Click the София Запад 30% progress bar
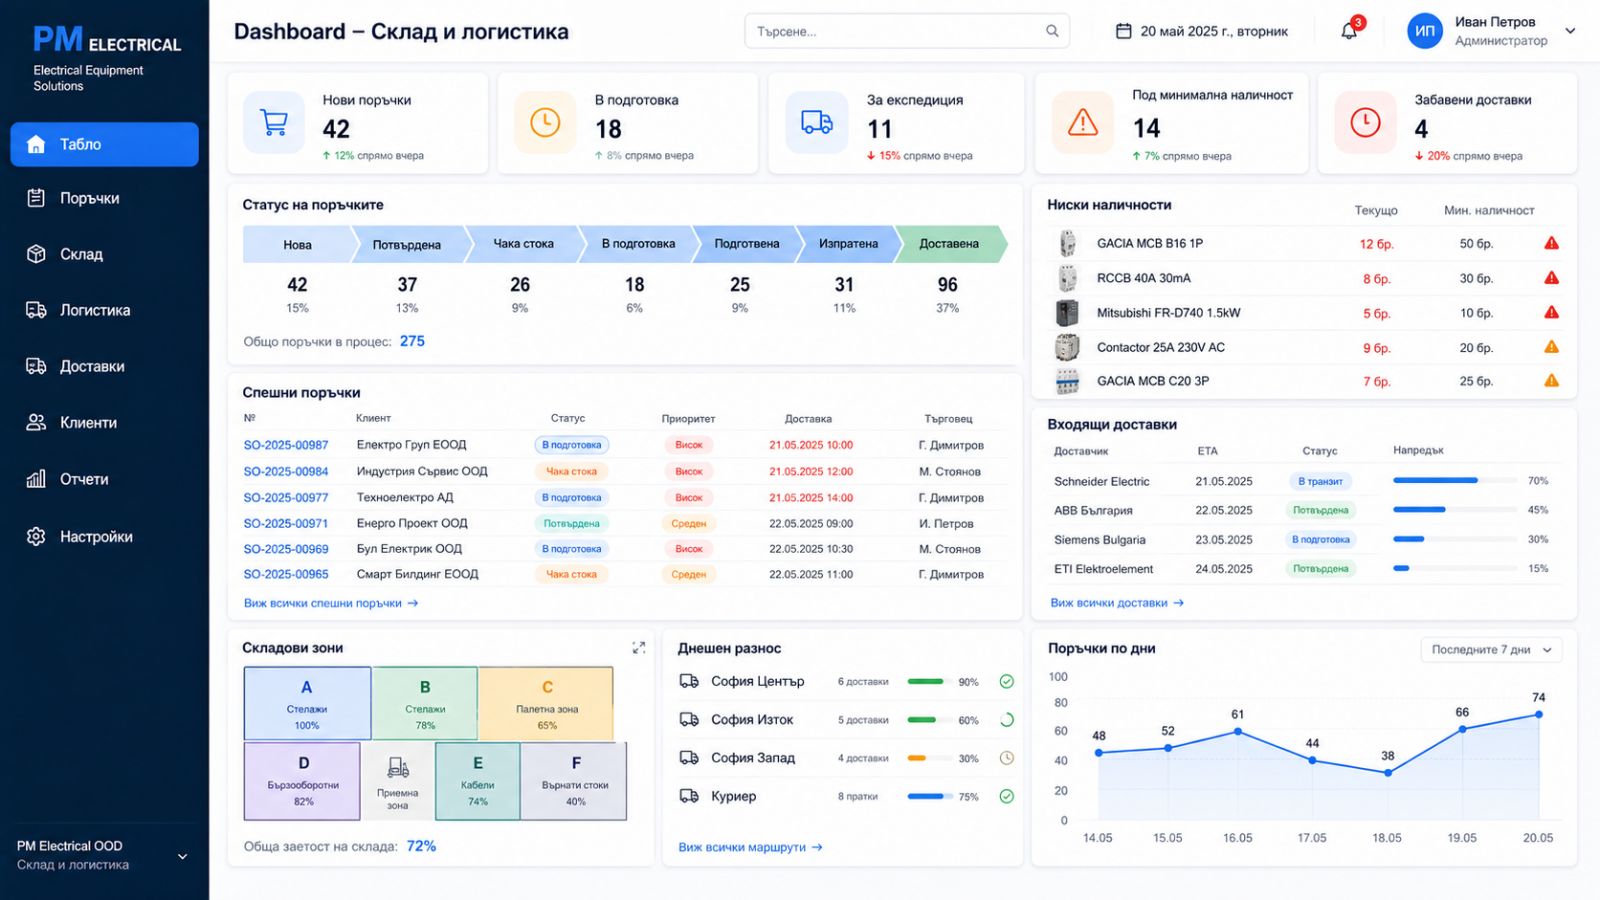The height and width of the screenshot is (900, 1600). click(x=932, y=758)
